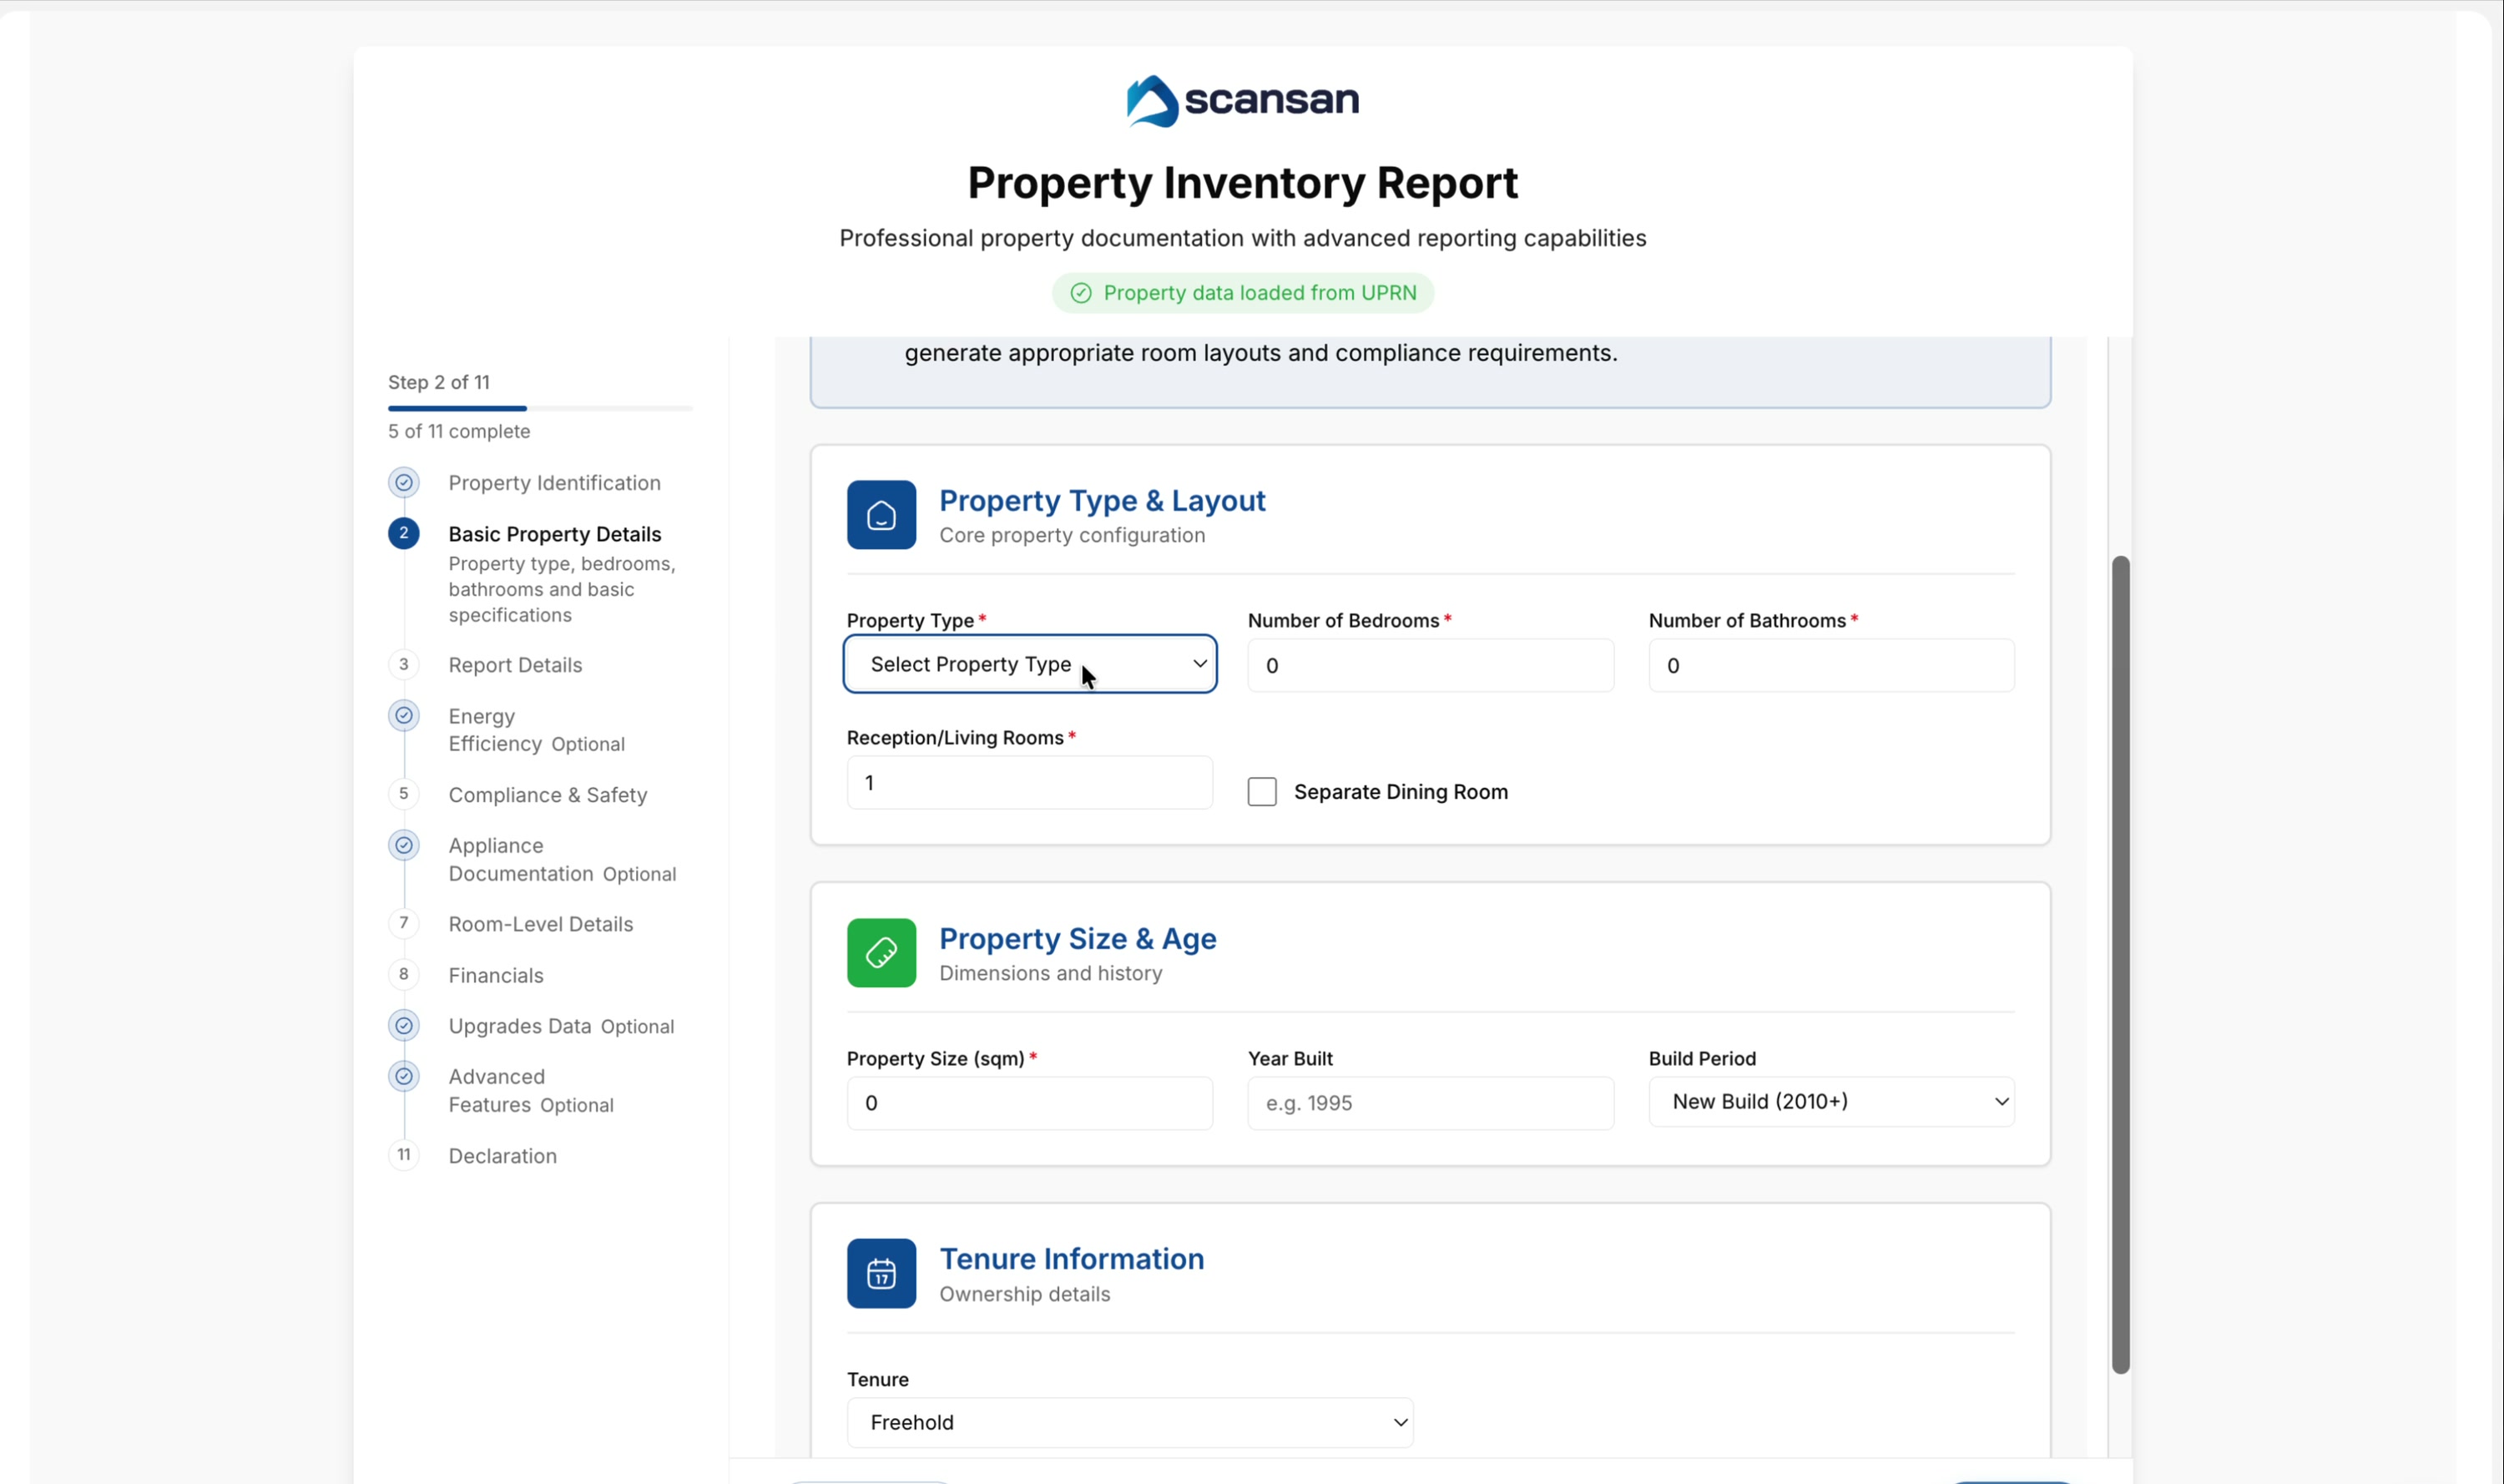Click the step 8 circle for Financials
The width and height of the screenshot is (2504, 1484).
404,974
